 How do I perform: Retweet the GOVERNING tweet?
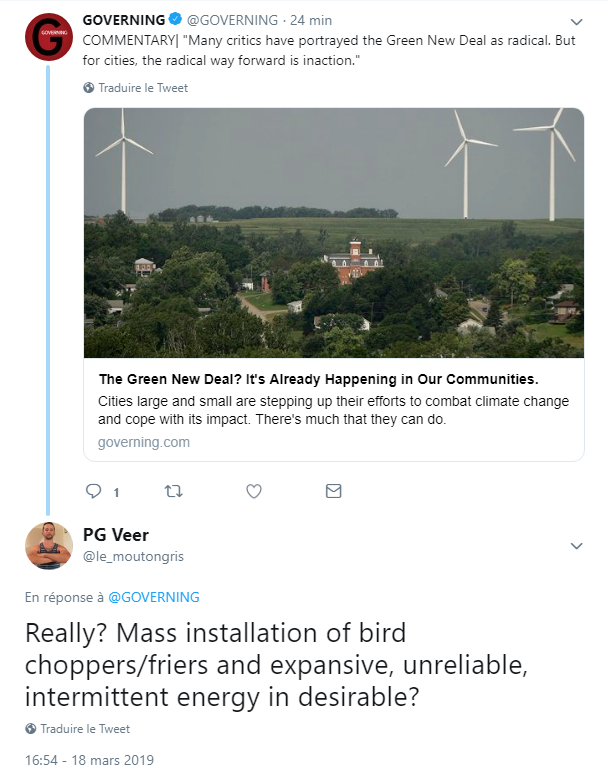[x=173, y=491]
